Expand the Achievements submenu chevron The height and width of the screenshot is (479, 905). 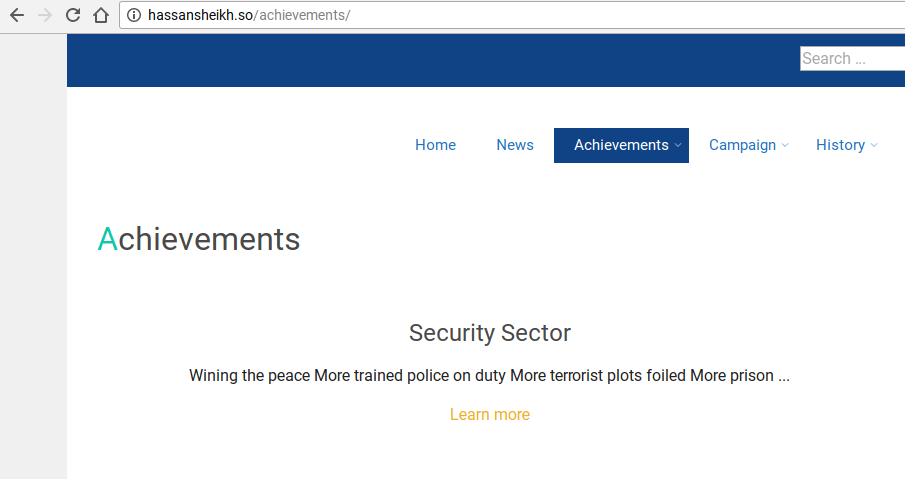click(678, 146)
